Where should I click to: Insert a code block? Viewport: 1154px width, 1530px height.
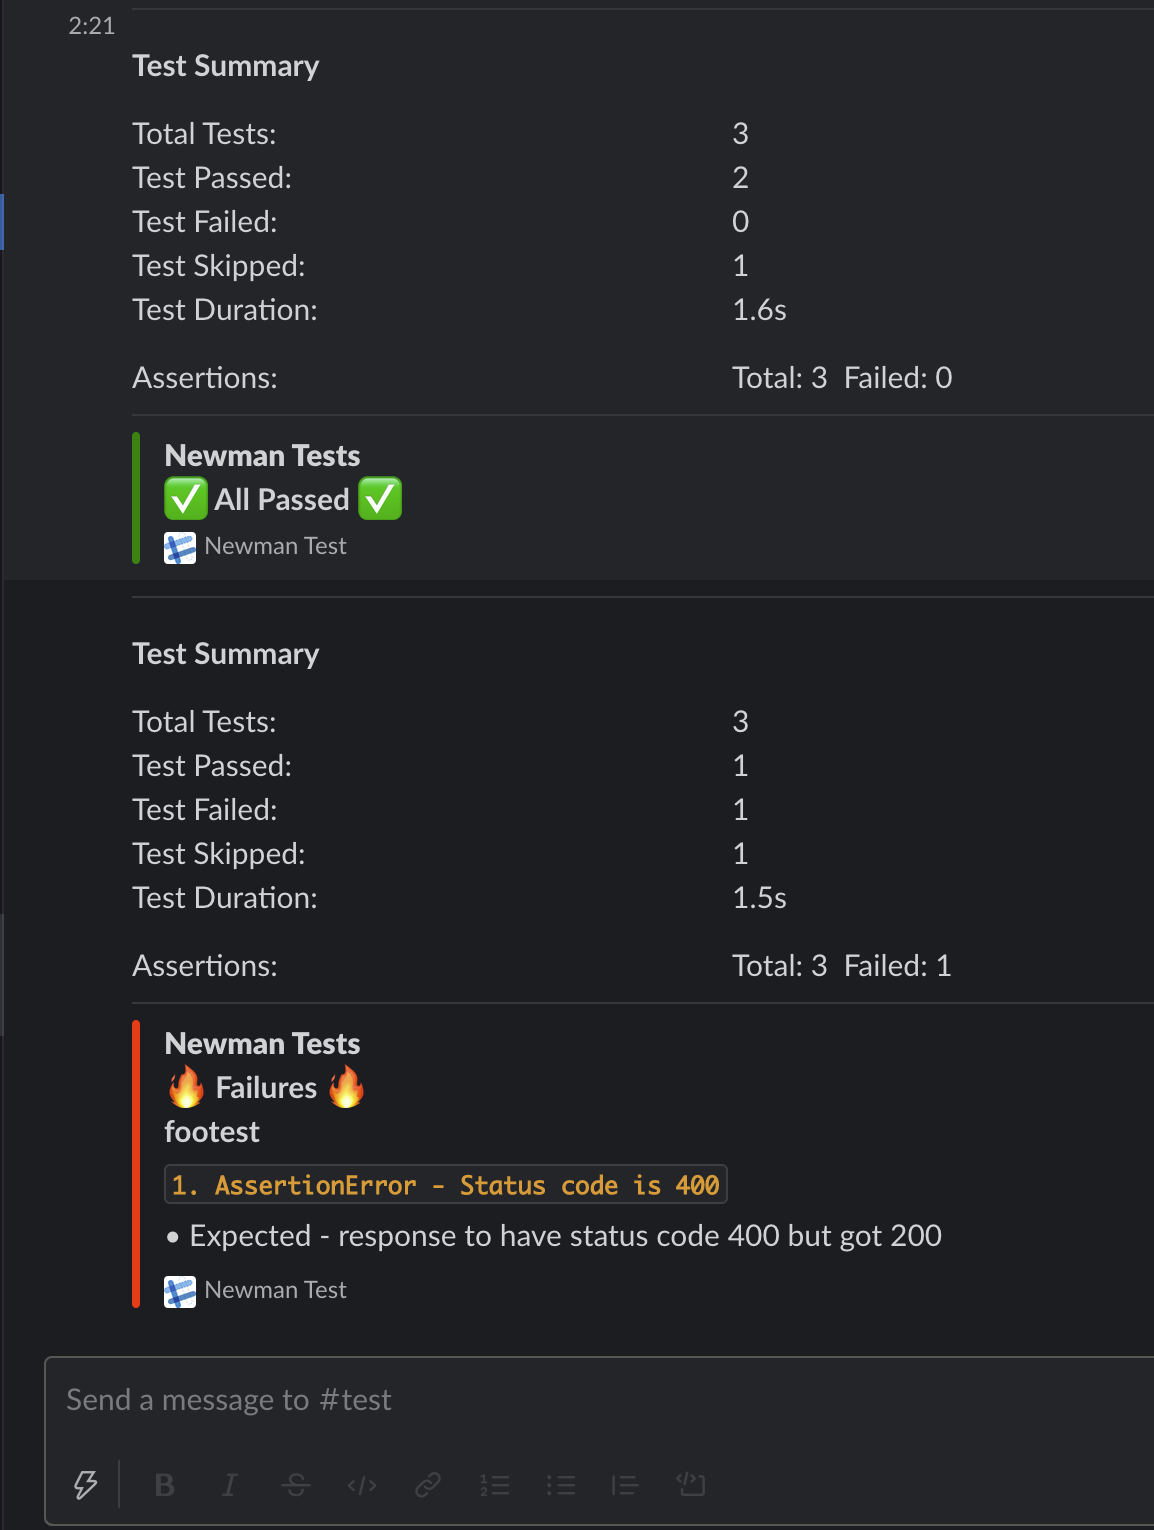point(691,1484)
